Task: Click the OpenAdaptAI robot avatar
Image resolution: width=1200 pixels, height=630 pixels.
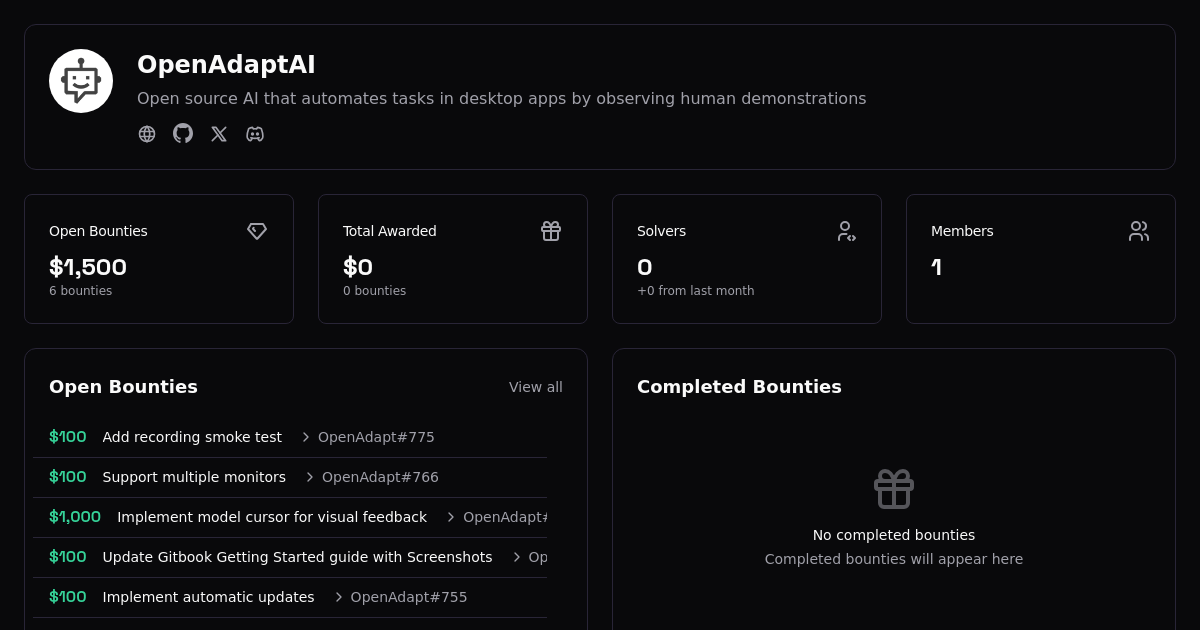Action: [x=81, y=80]
